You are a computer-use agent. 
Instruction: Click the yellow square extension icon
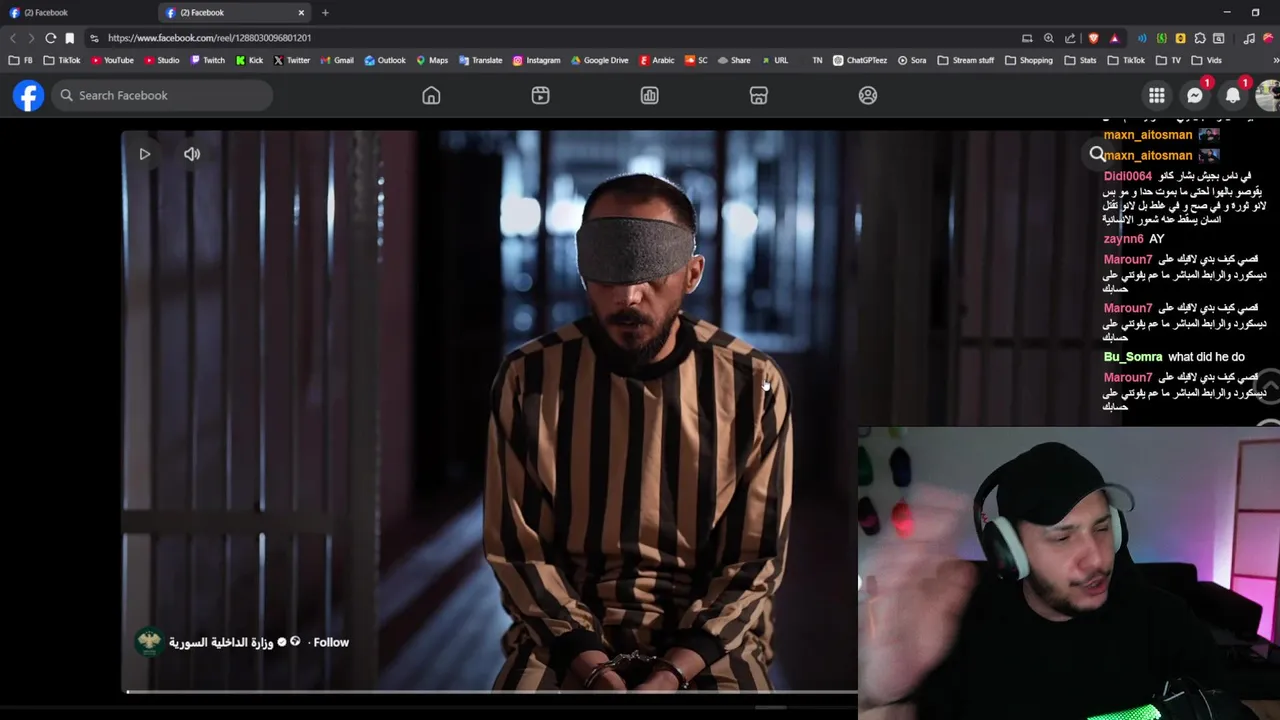(x=1181, y=38)
